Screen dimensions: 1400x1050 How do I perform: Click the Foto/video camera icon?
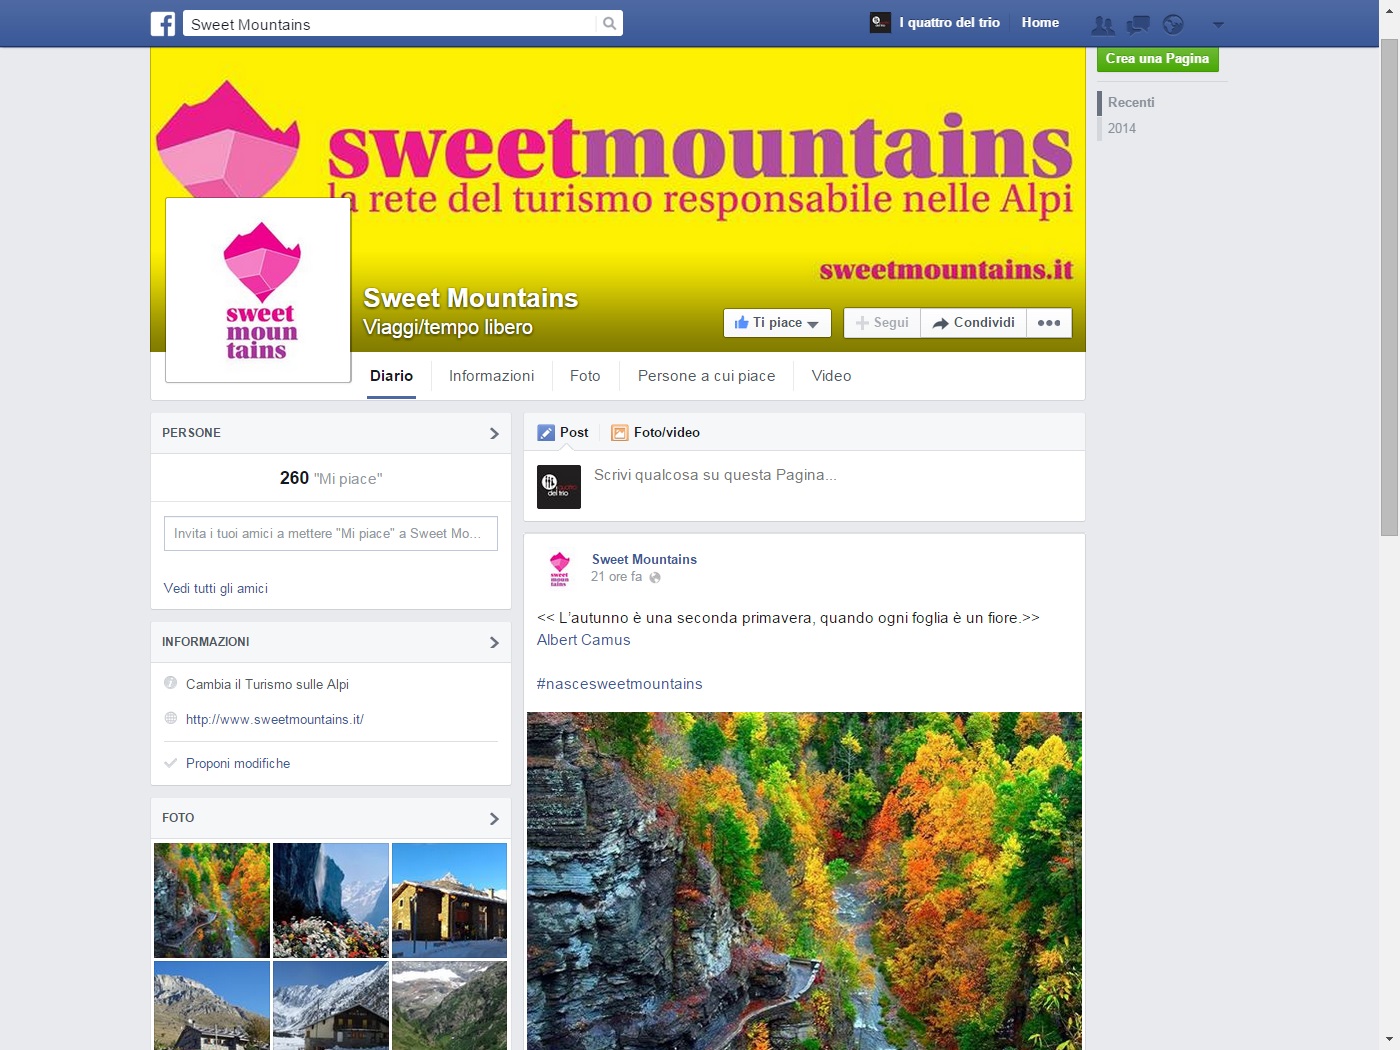point(620,433)
